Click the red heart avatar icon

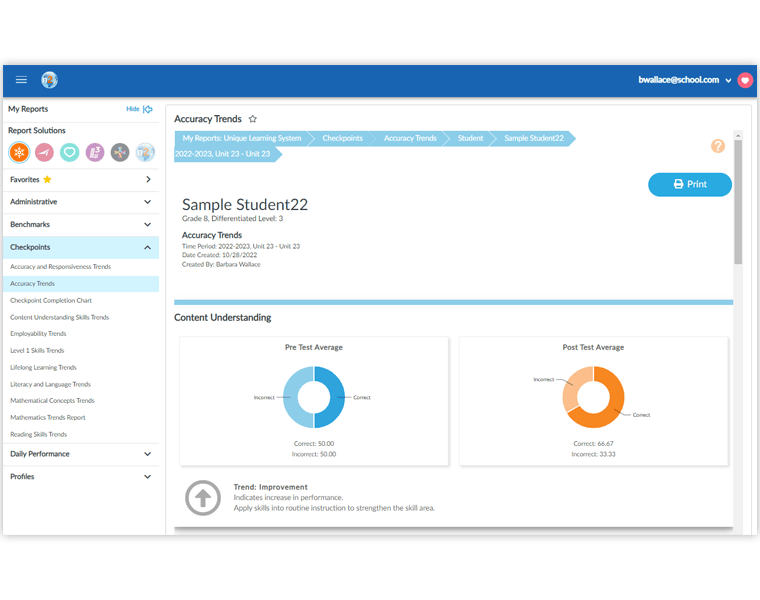[x=745, y=80]
